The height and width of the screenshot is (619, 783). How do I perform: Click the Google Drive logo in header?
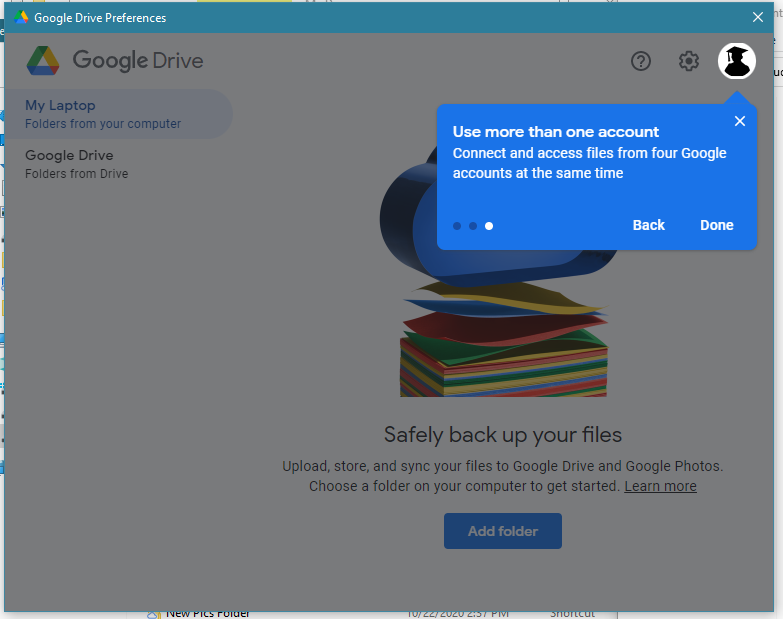click(x=115, y=61)
